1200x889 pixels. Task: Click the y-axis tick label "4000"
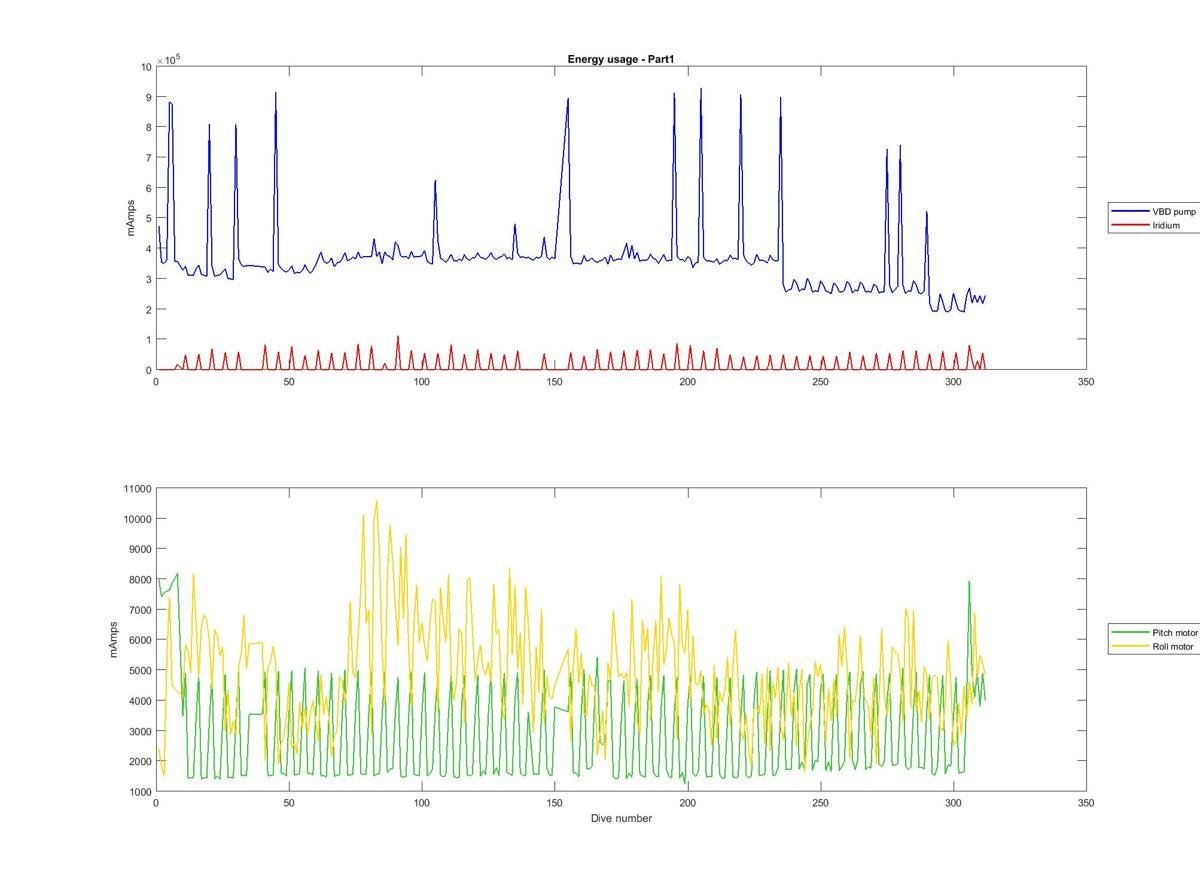(138, 701)
